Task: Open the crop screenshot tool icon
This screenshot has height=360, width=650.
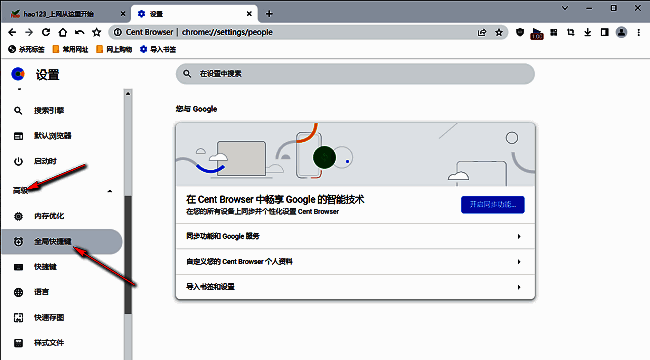Action: click(571, 32)
